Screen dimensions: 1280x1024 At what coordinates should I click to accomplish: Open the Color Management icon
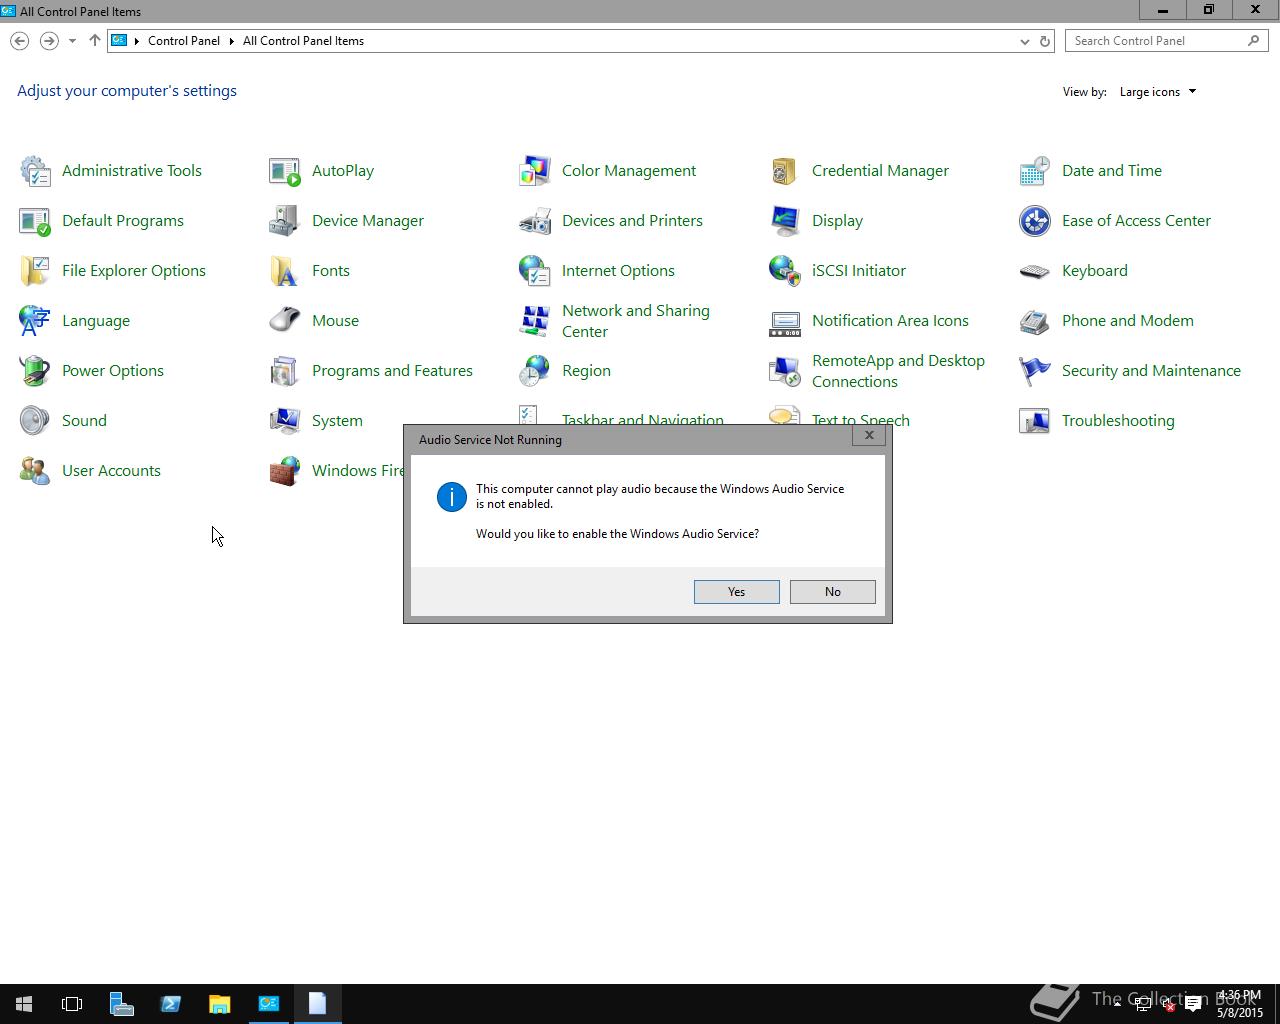(x=535, y=171)
